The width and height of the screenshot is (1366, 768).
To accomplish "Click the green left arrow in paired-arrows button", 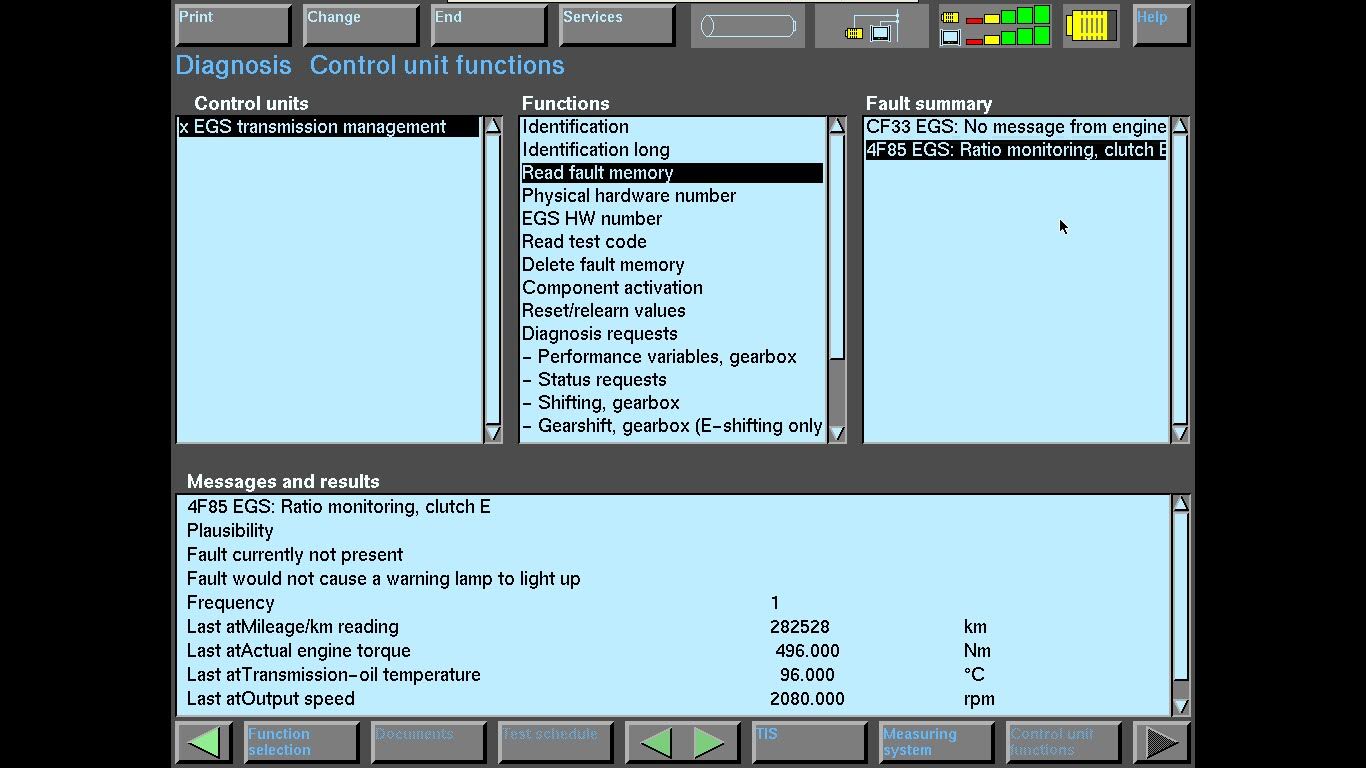I will coord(656,742).
